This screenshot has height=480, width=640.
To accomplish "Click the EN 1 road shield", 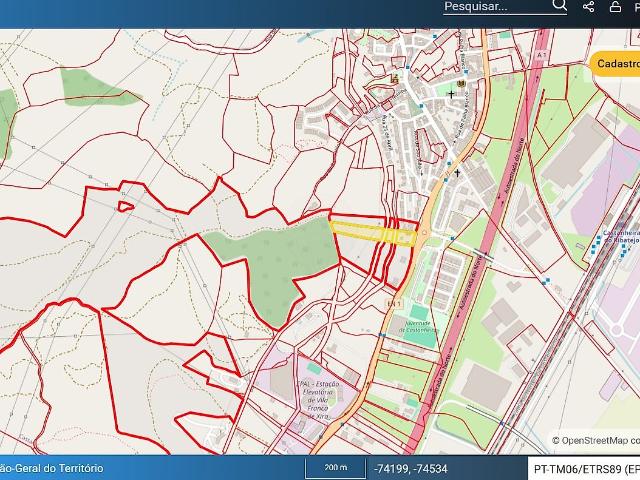I will 394,302.
